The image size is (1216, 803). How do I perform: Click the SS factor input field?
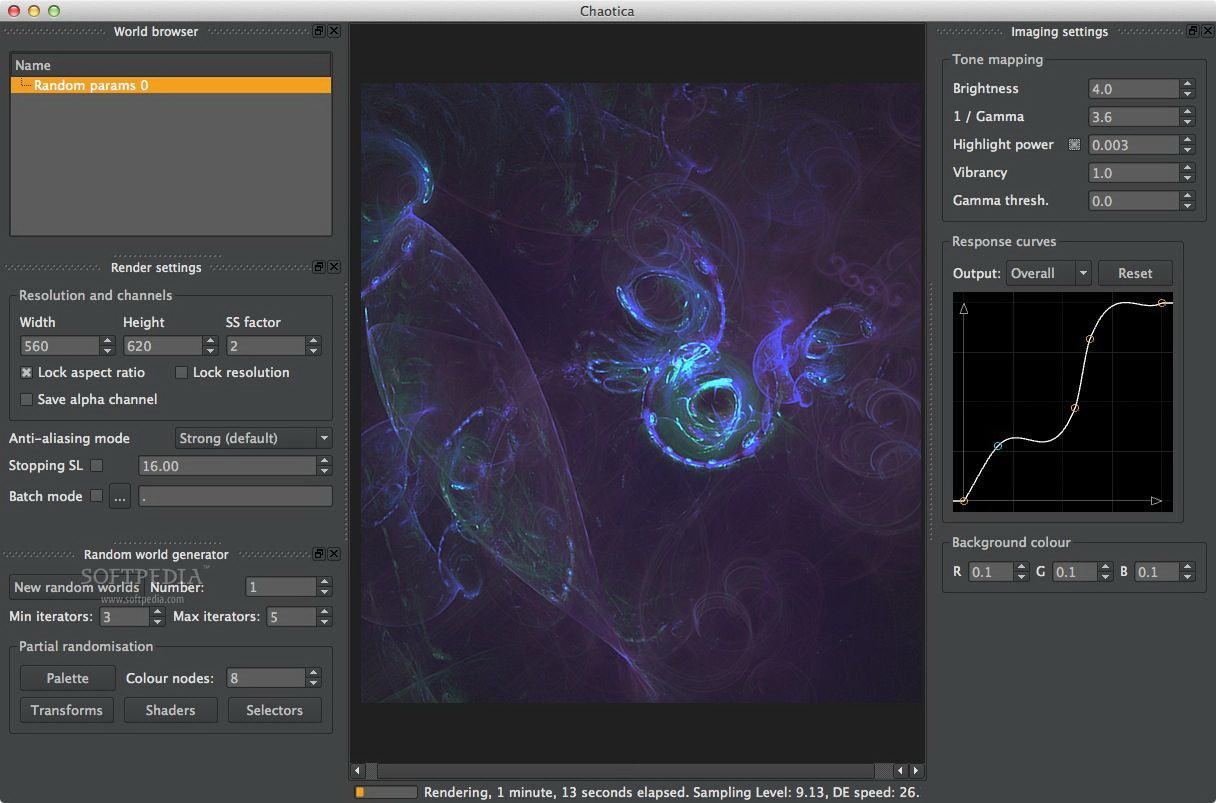pos(266,346)
